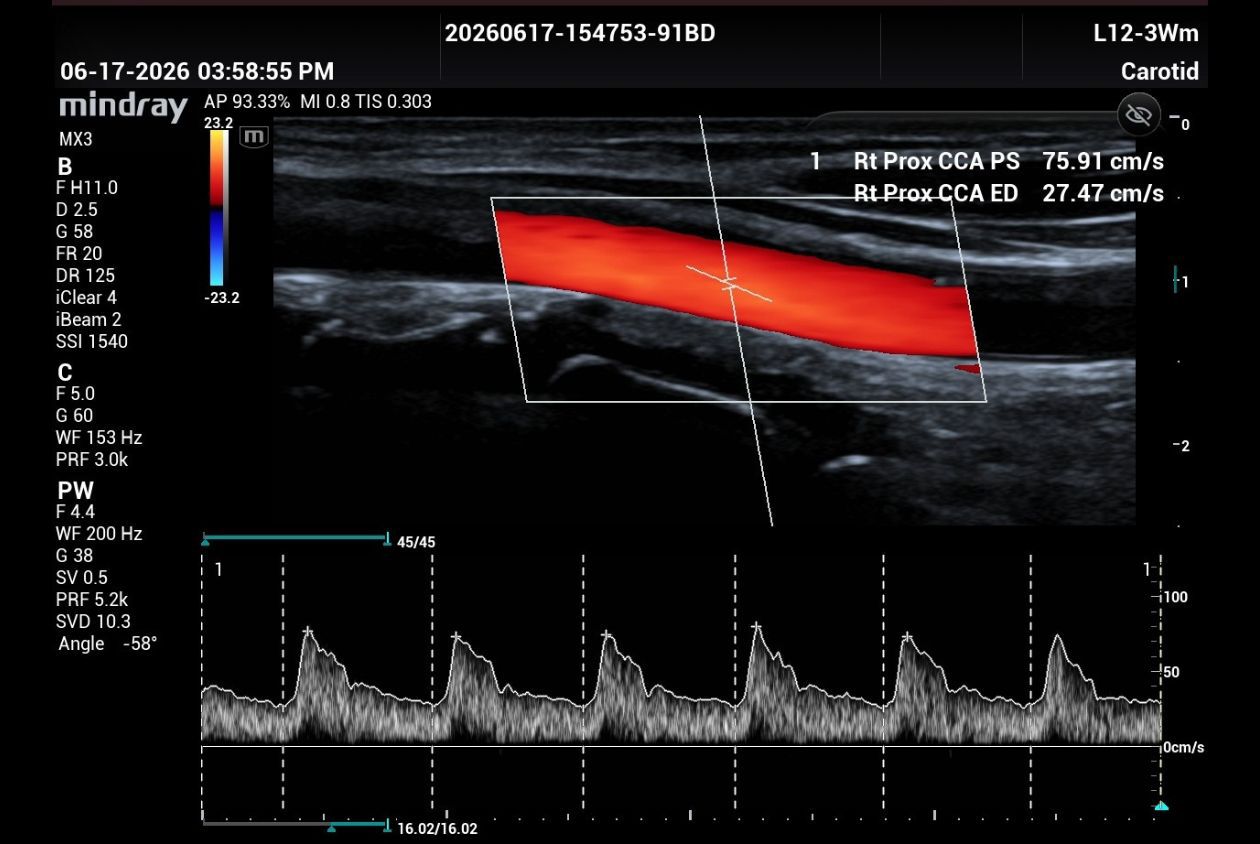Click the Carotid exam type label
This screenshot has width=1260, height=844.
pyautogui.click(x=1160, y=72)
